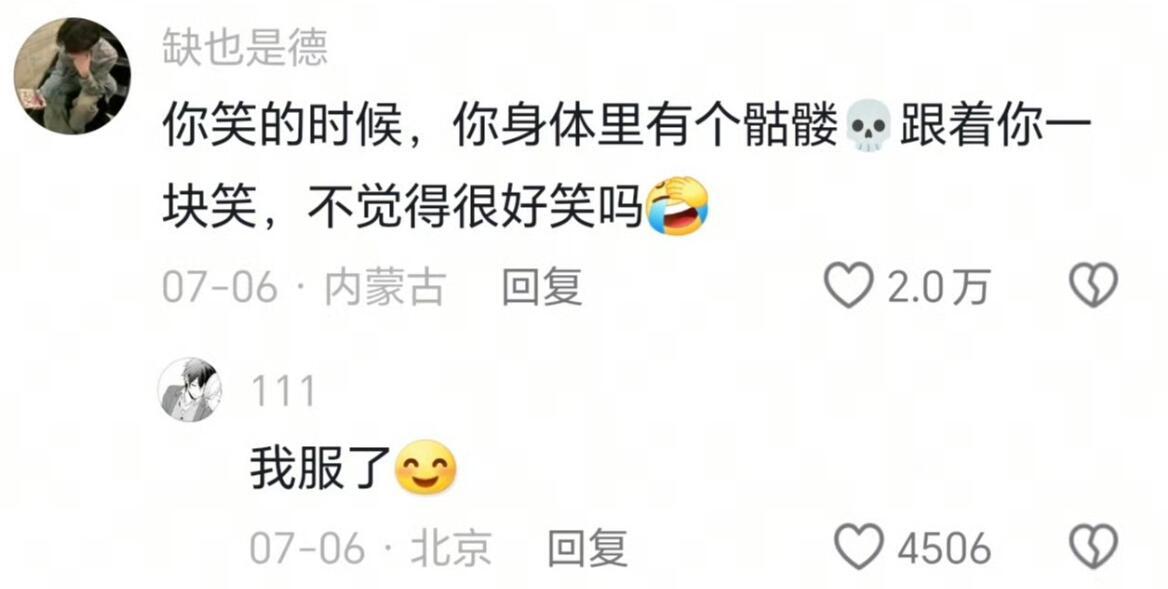The image size is (1168, 589).
Task: Tap the 07-06 · 北京 timestamp
Action: pyautogui.click(x=370, y=549)
